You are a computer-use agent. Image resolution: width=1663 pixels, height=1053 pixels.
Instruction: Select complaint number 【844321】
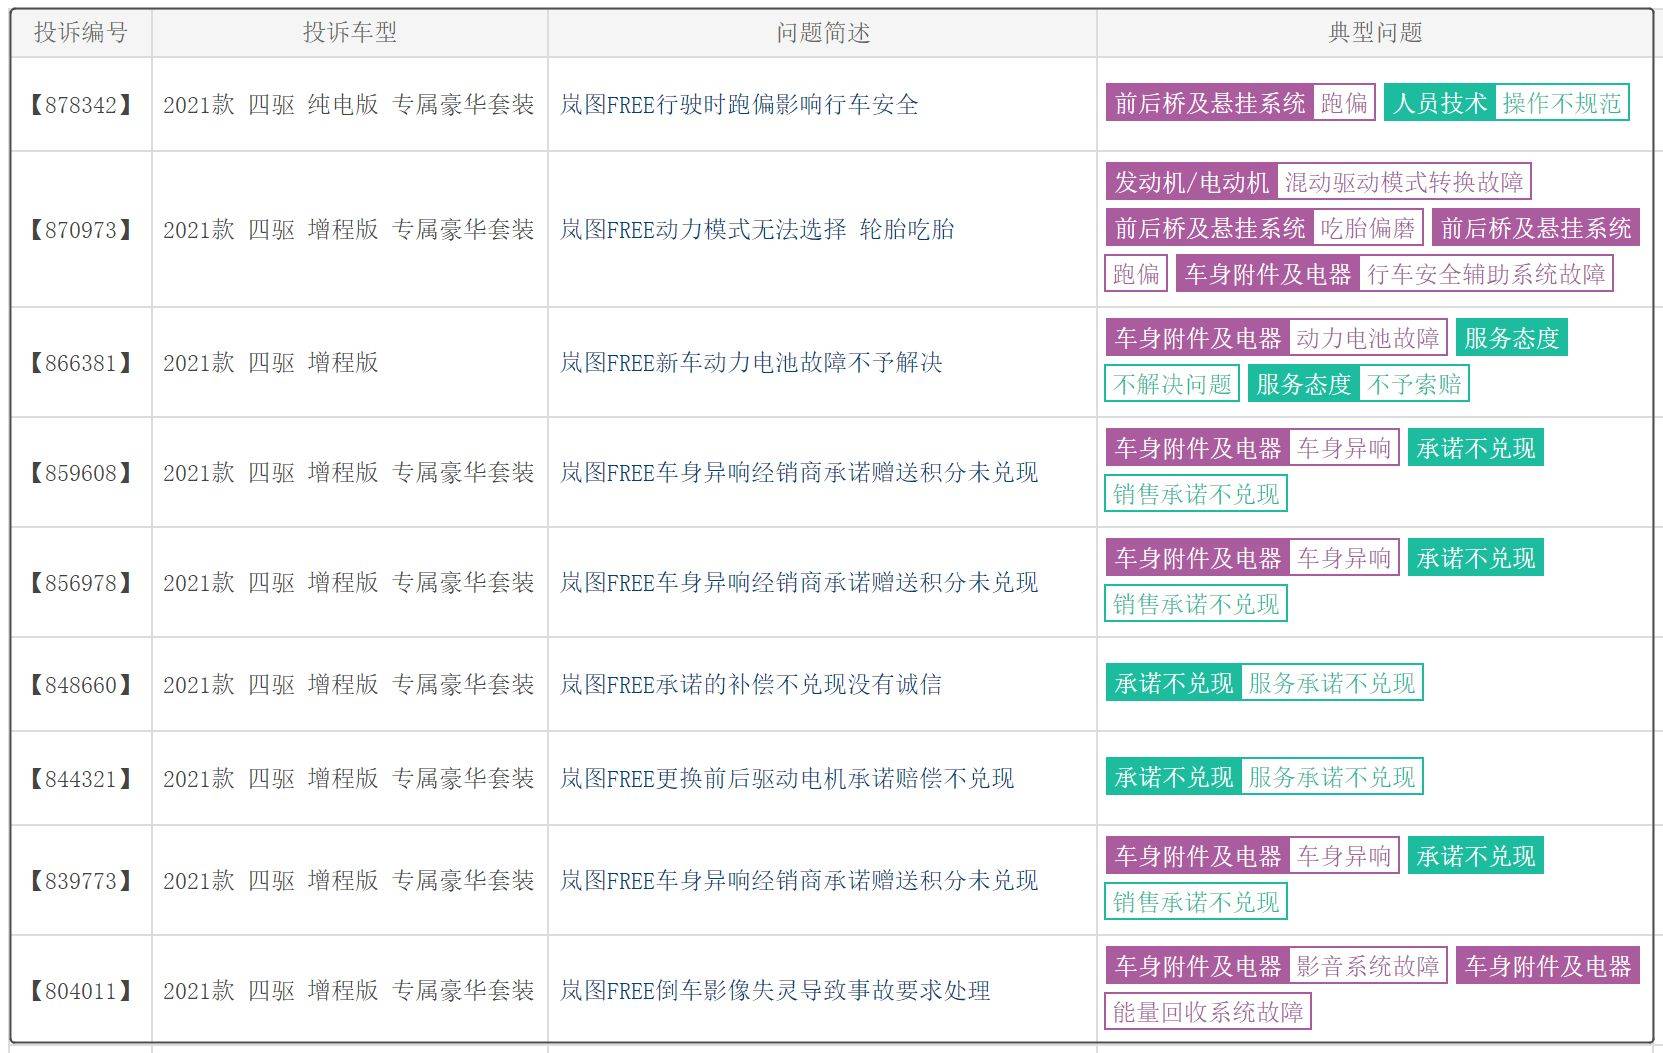(81, 778)
